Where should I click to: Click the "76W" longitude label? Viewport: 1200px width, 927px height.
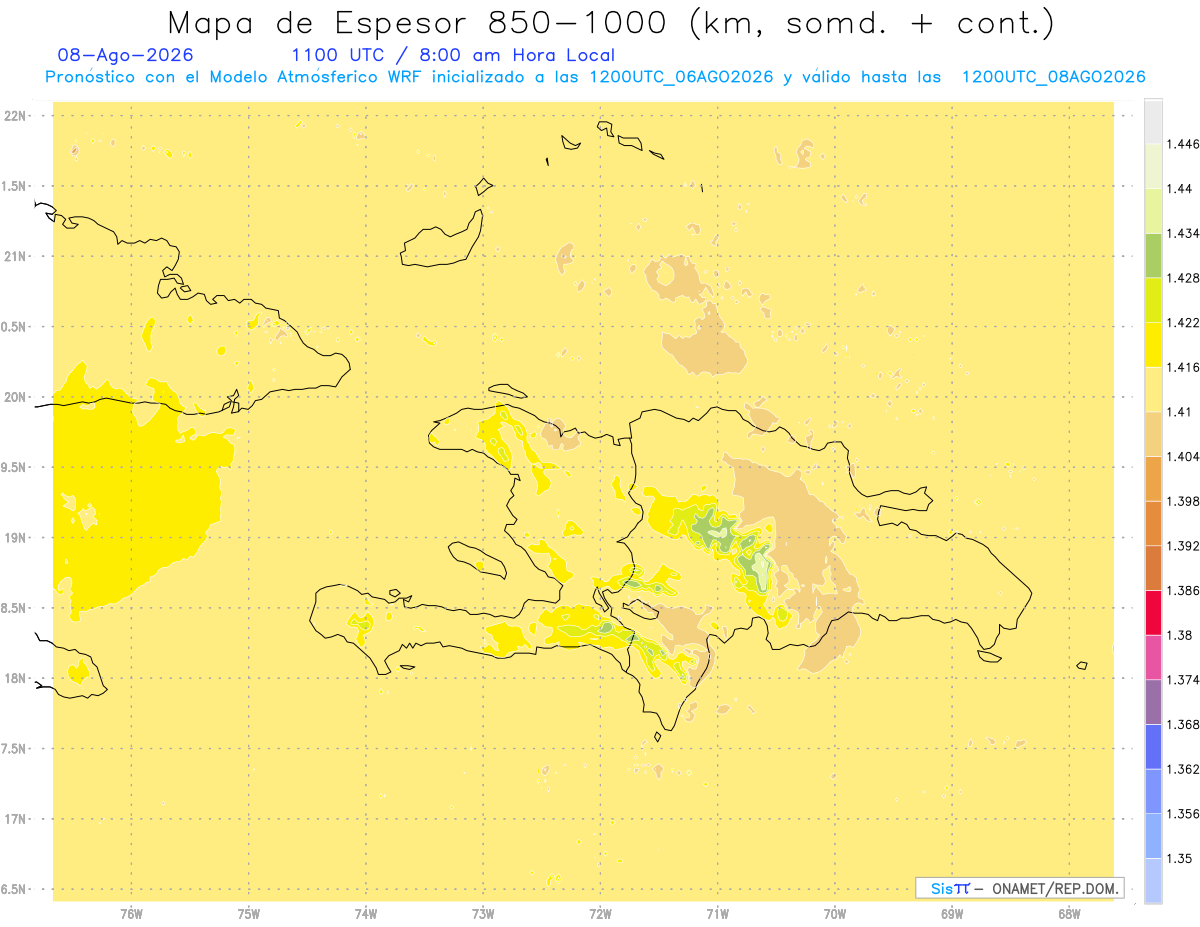pos(131,914)
